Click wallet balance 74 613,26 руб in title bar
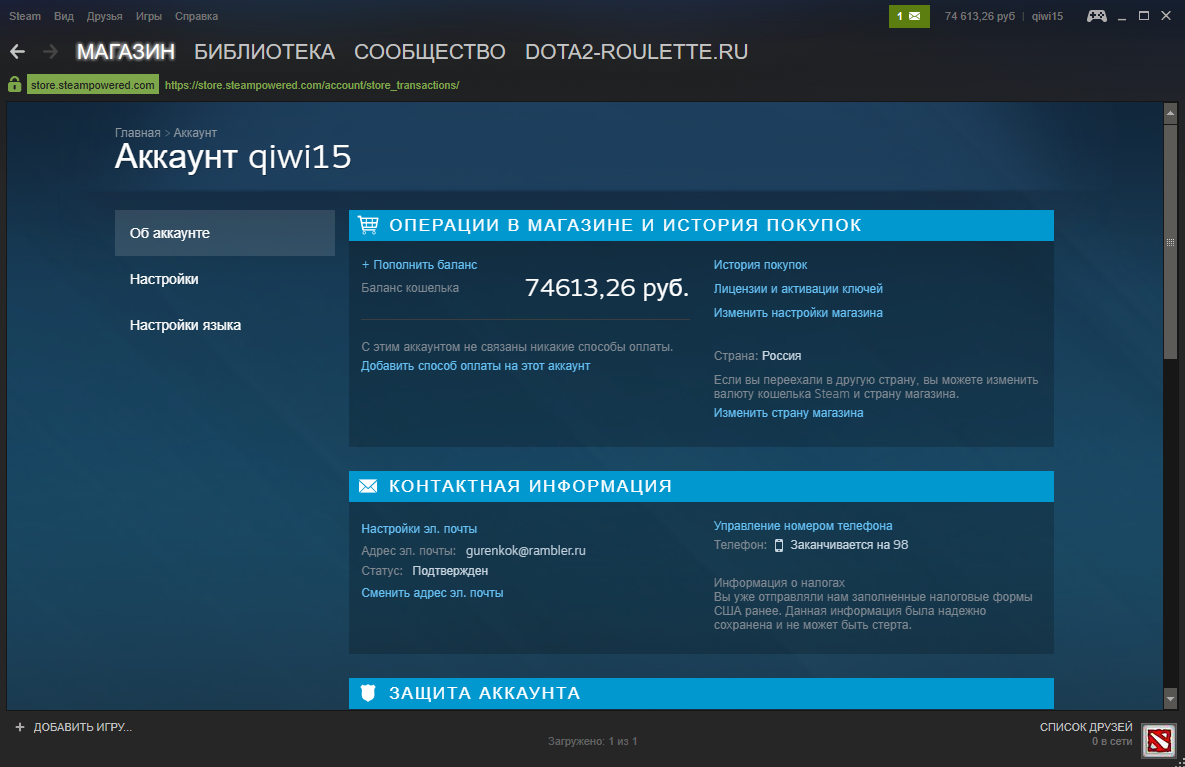 pyautogui.click(x=979, y=16)
